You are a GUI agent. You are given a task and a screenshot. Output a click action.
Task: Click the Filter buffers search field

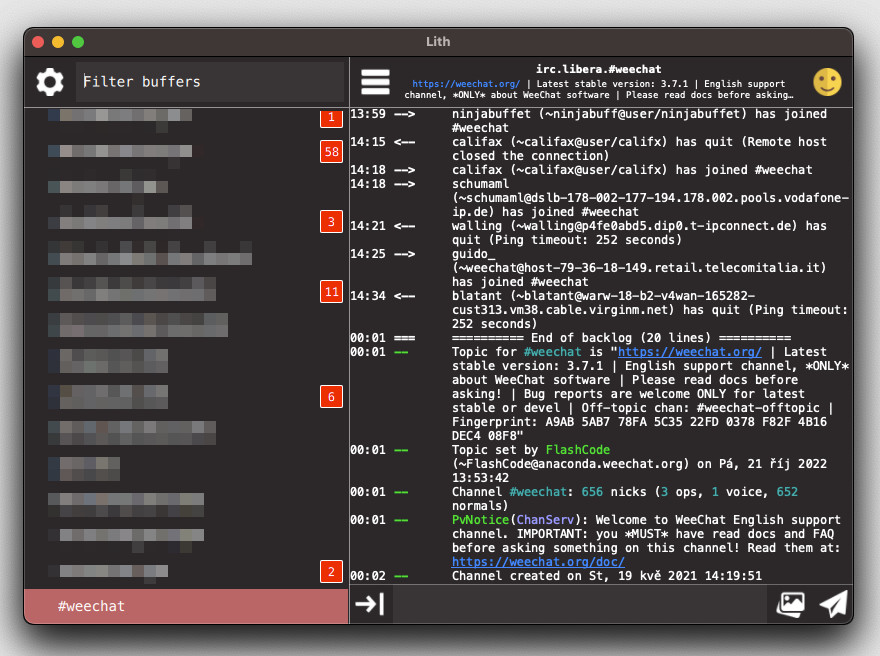210,82
